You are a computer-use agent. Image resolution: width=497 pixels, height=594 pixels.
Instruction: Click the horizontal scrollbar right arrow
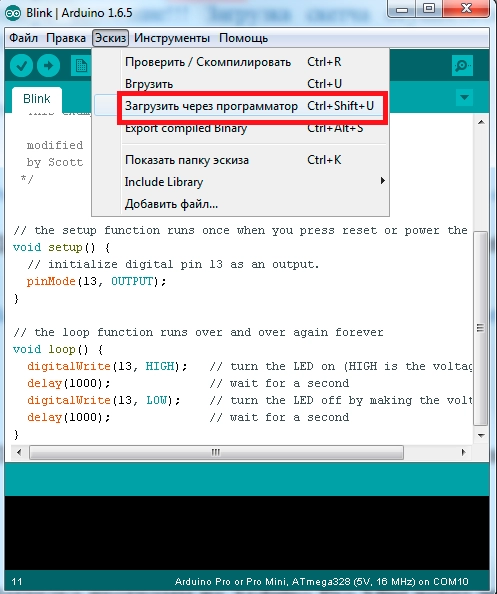[463, 452]
